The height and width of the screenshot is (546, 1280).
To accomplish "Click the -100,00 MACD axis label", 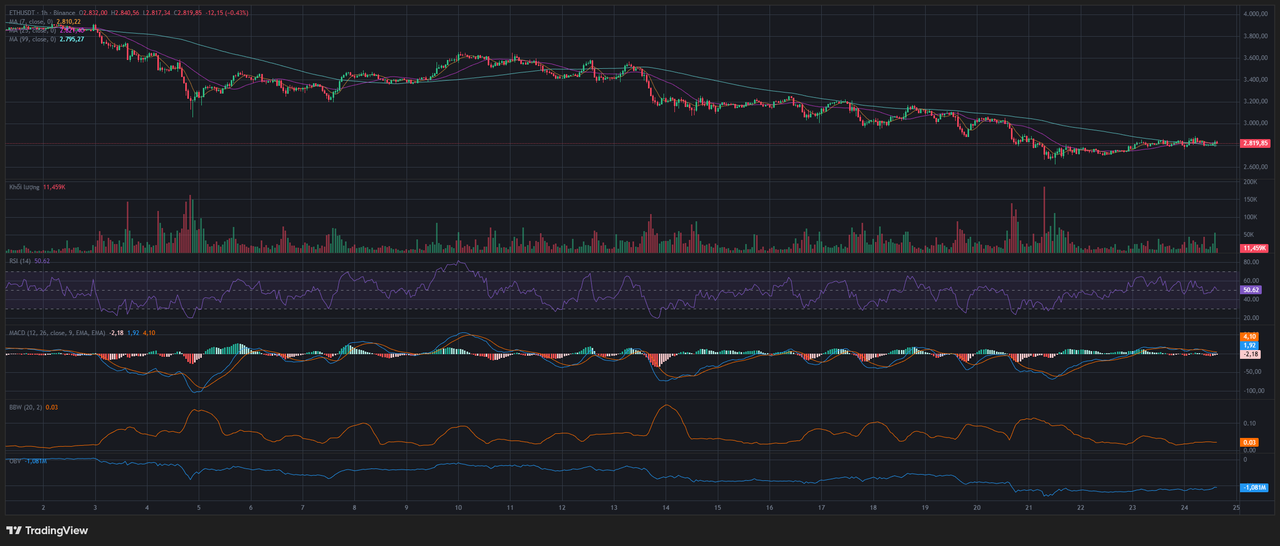I will click(x=1254, y=391).
